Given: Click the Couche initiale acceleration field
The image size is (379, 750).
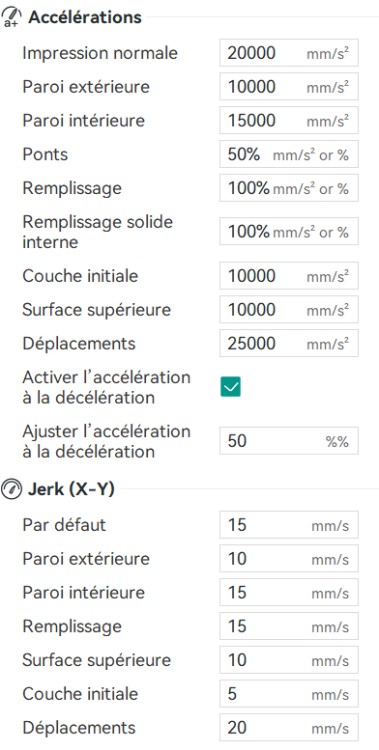Looking at the screenshot, I should tap(289, 276).
